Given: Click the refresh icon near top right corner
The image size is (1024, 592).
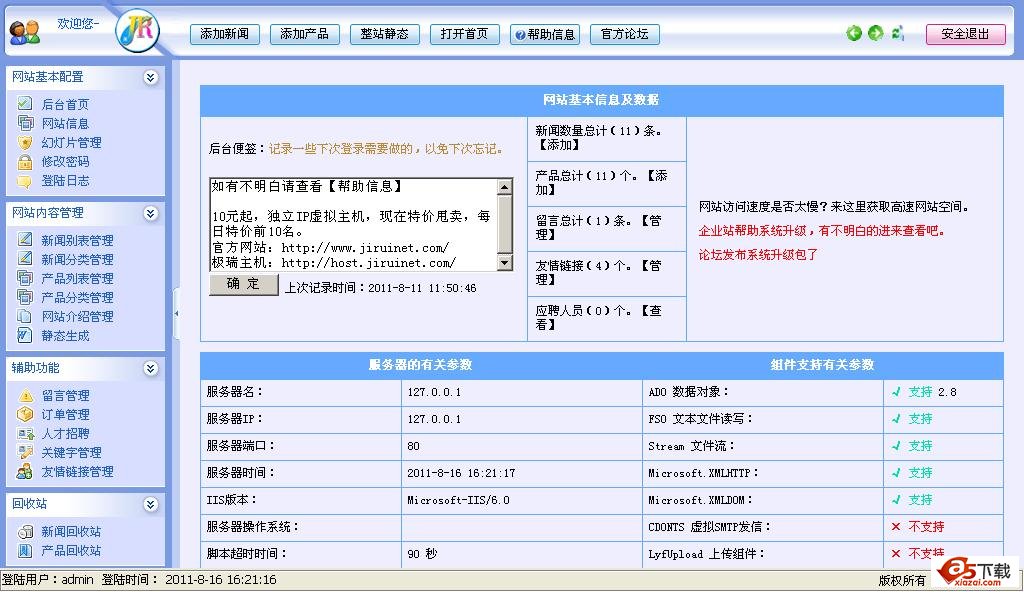Looking at the screenshot, I should click(x=896, y=33).
